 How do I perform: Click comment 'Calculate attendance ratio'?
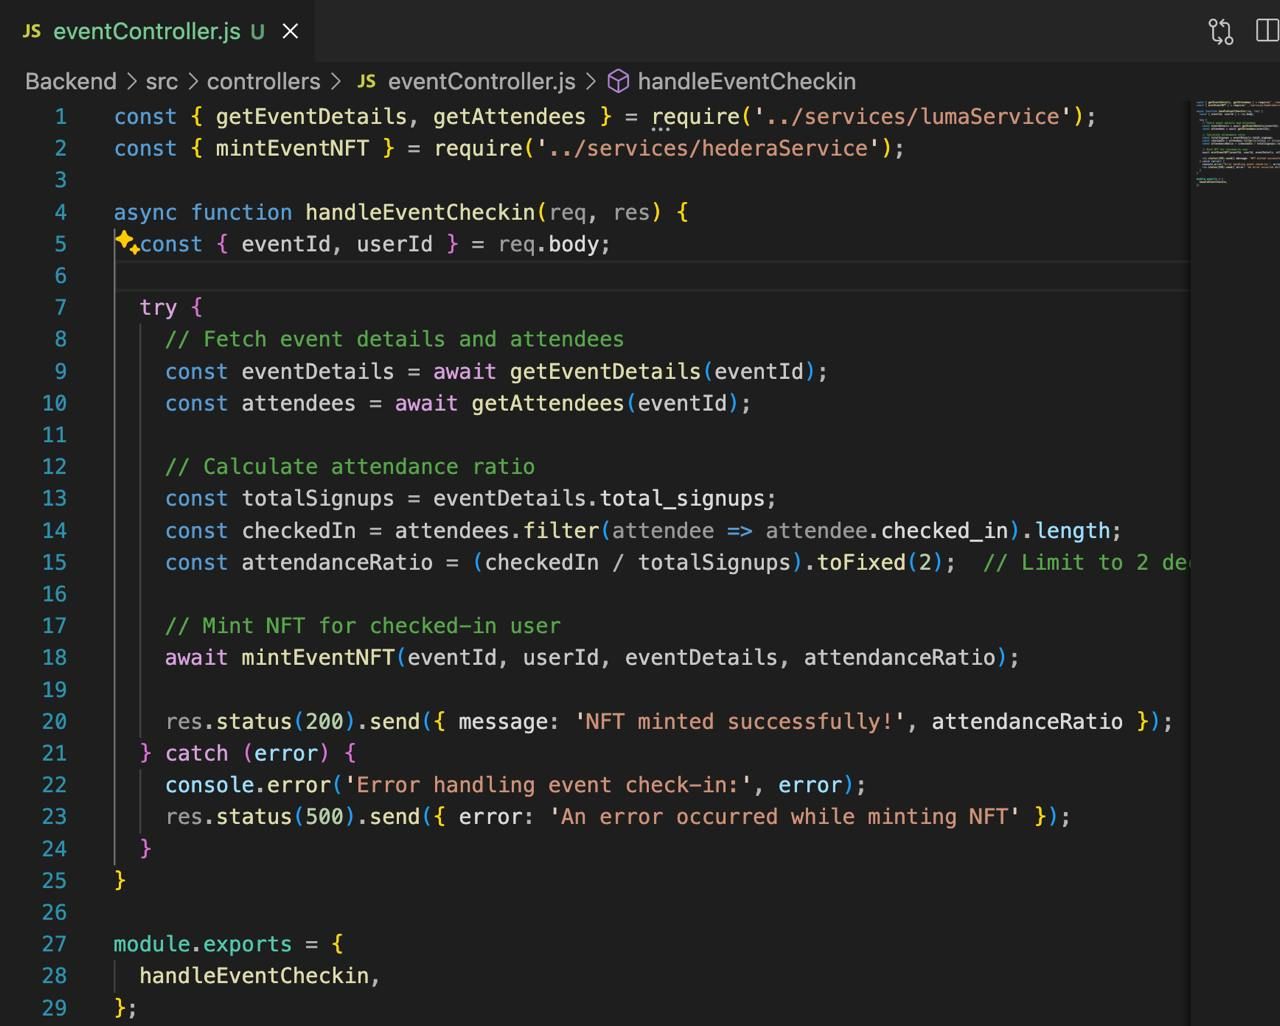(350, 466)
